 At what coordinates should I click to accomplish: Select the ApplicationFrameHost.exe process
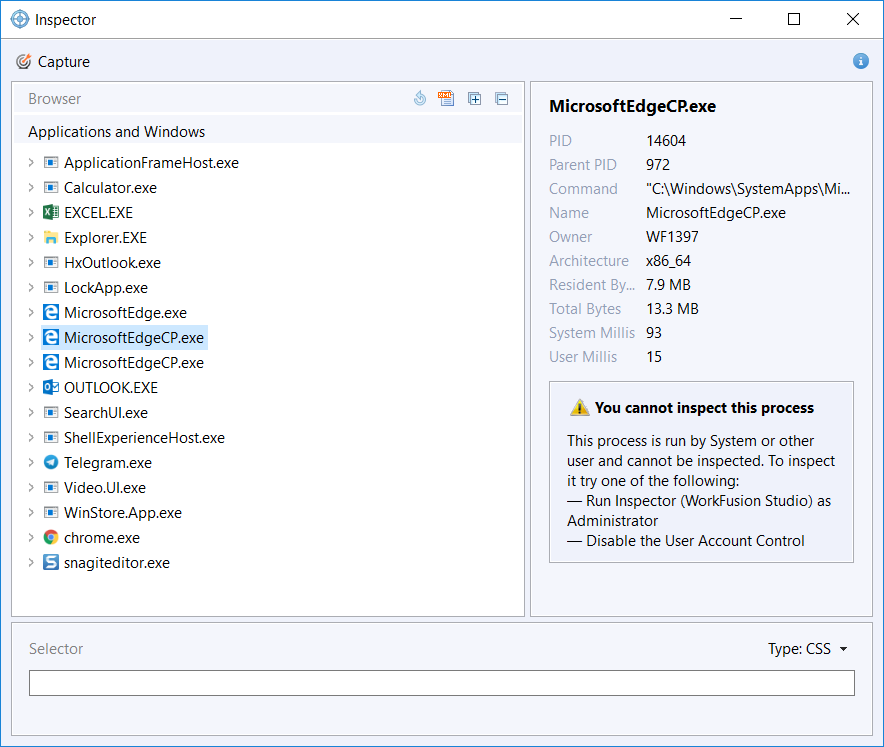coord(151,162)
